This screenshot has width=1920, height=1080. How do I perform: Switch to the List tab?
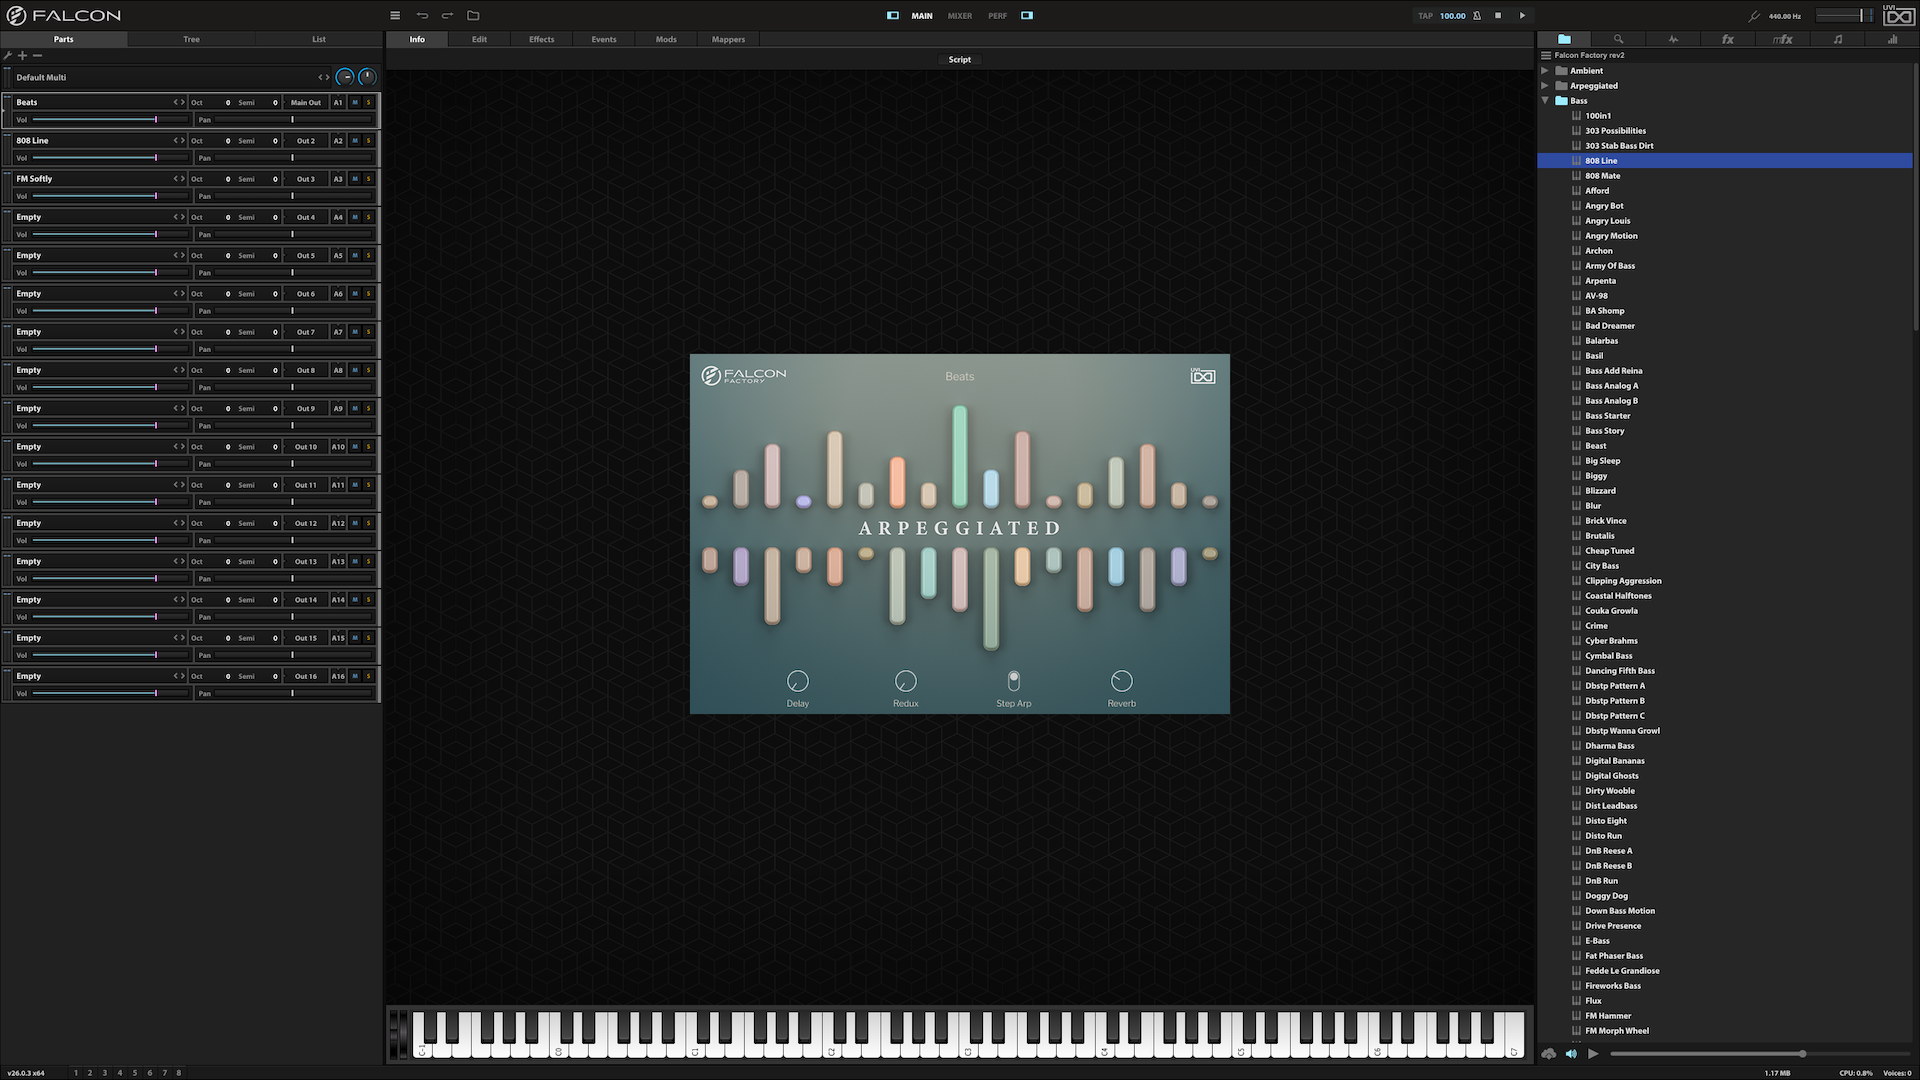pyautogui.click(x=319, y=39)
